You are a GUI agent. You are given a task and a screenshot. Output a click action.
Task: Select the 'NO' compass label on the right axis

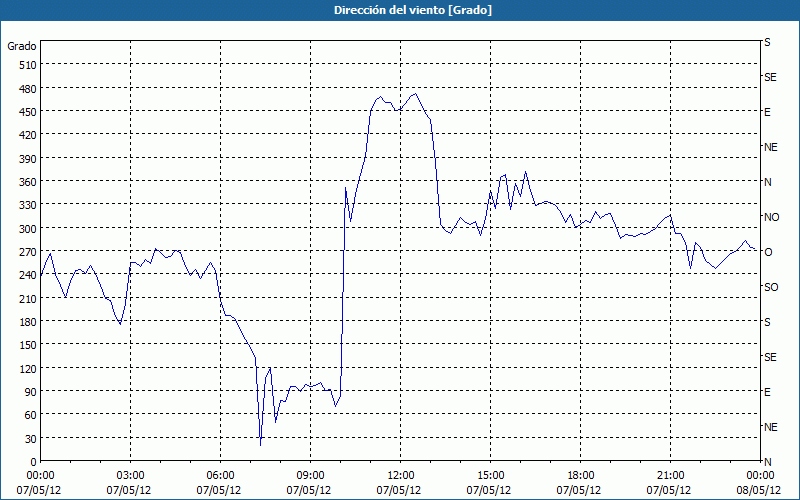(771, 217)
